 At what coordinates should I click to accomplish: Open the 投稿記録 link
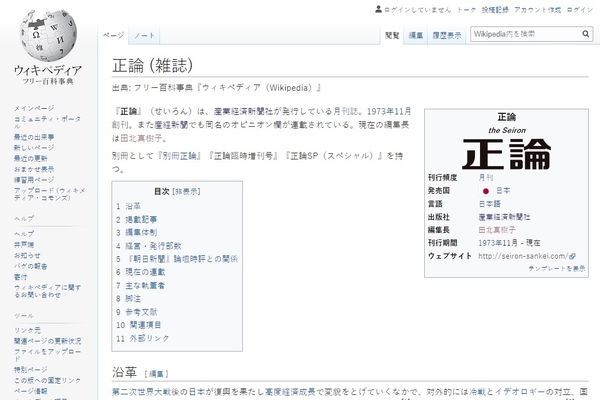pyautogui.click(x=495, y=10)
